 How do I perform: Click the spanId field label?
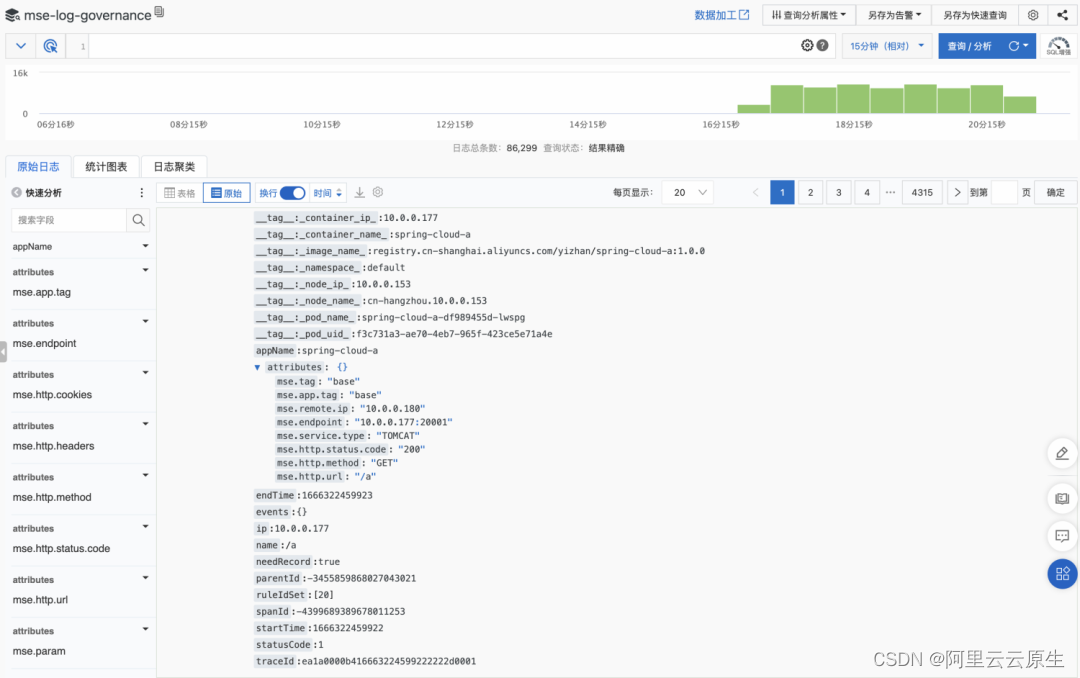272,611
